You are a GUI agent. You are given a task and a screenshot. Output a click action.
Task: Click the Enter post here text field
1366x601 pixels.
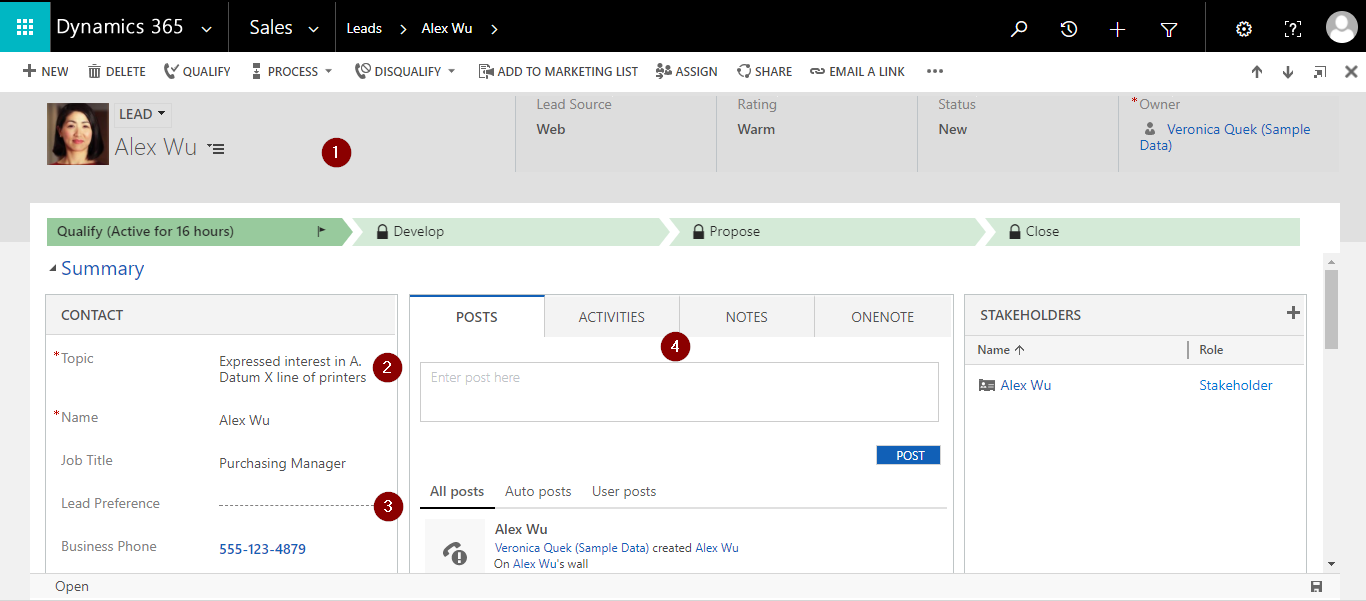click(678, 391)
